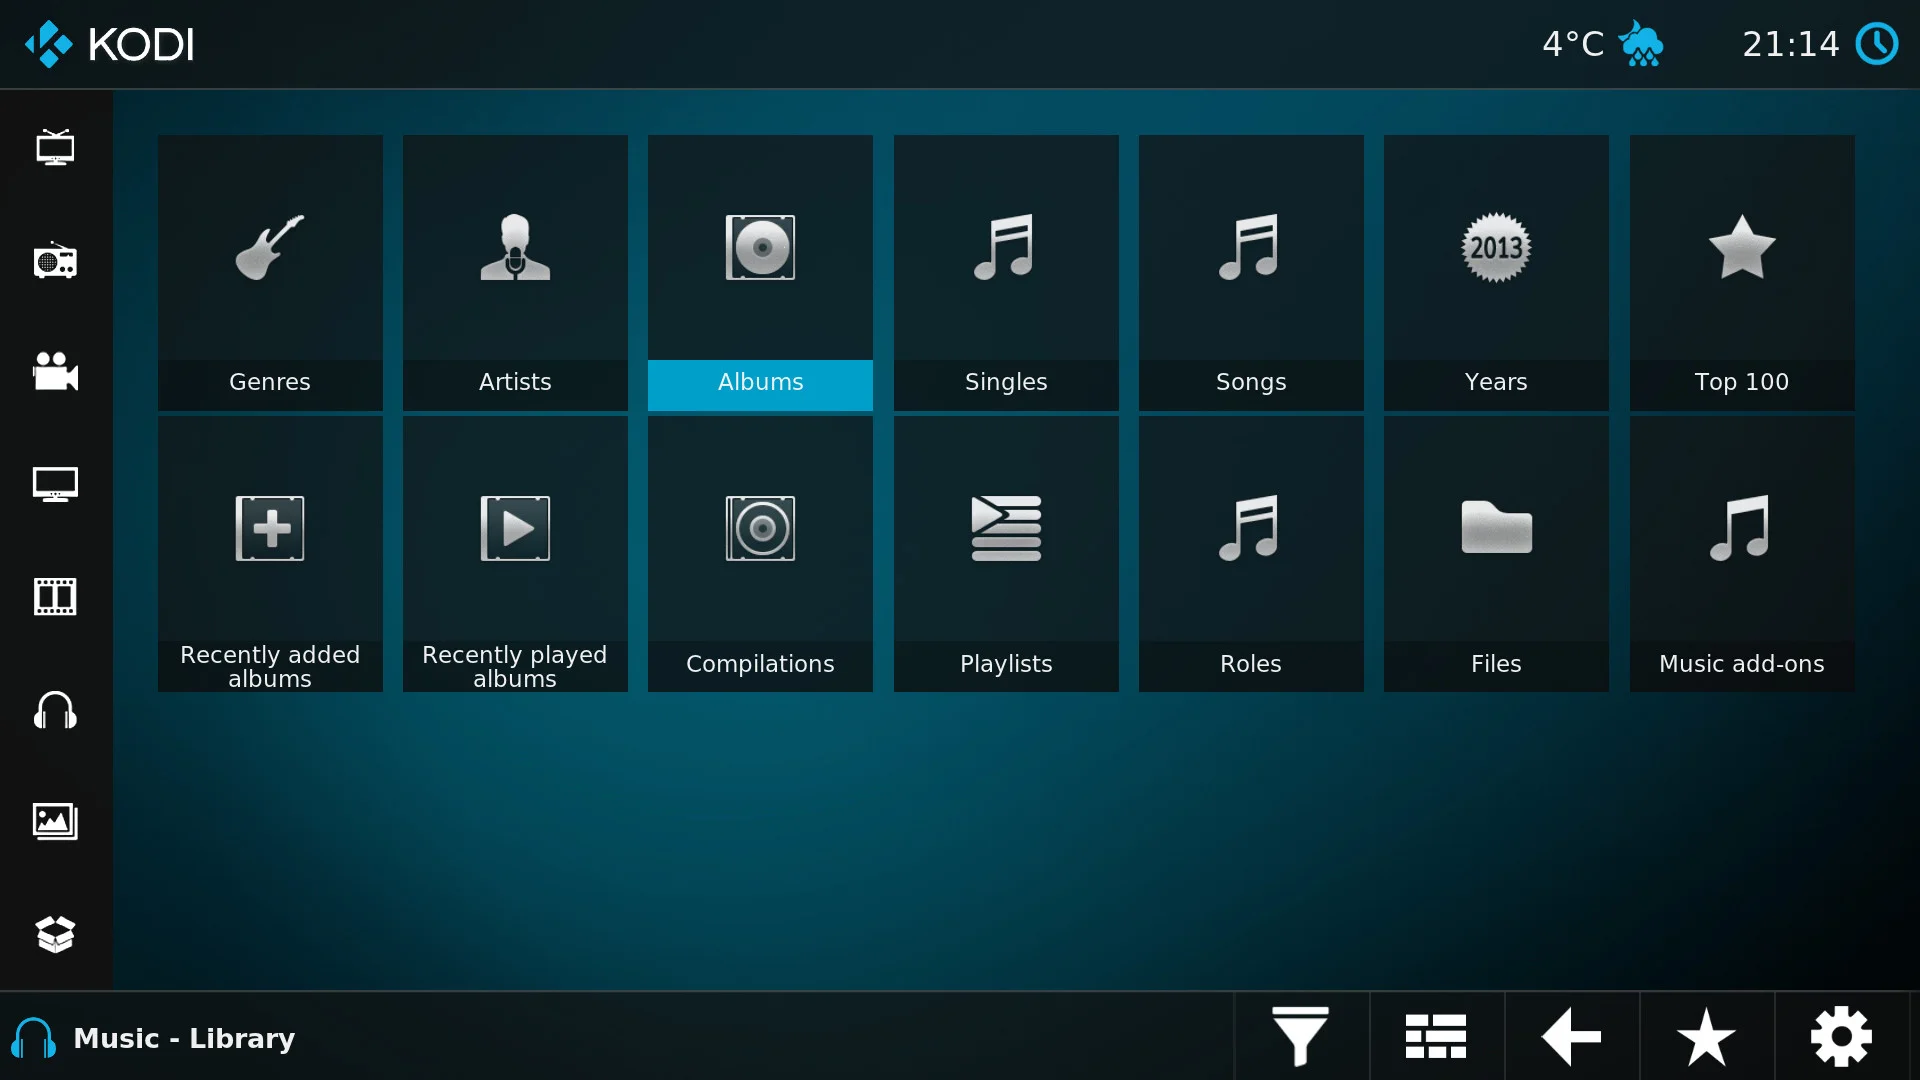This screenshot has width=1920, height=1080.
Task: Open the Radio section in the sidebar
Action: point(55,261)
